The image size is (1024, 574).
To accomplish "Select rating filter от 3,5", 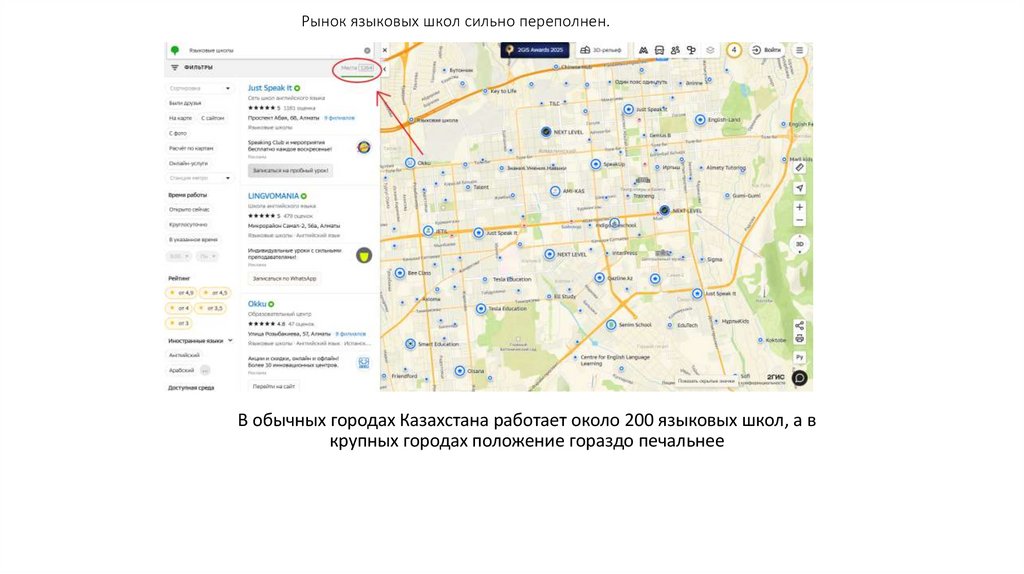I will [x=211, y=308].
